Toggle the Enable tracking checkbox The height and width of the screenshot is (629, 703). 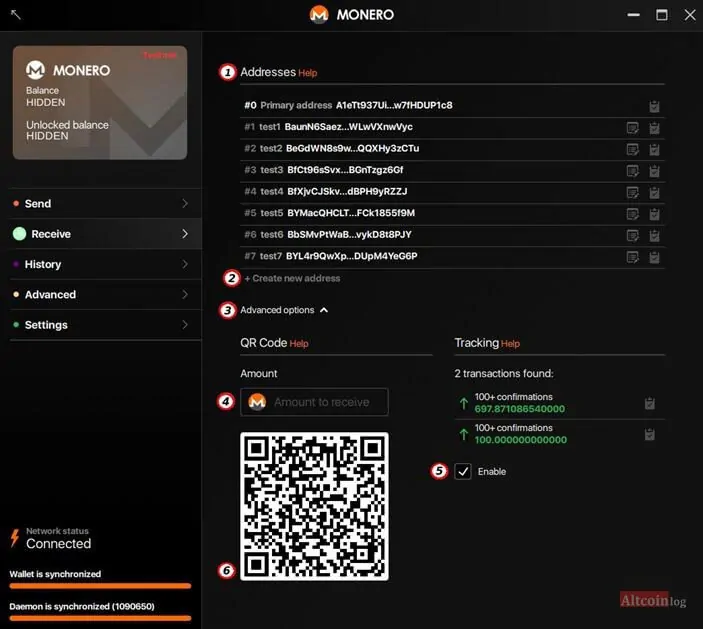click(x=463, y=472)
